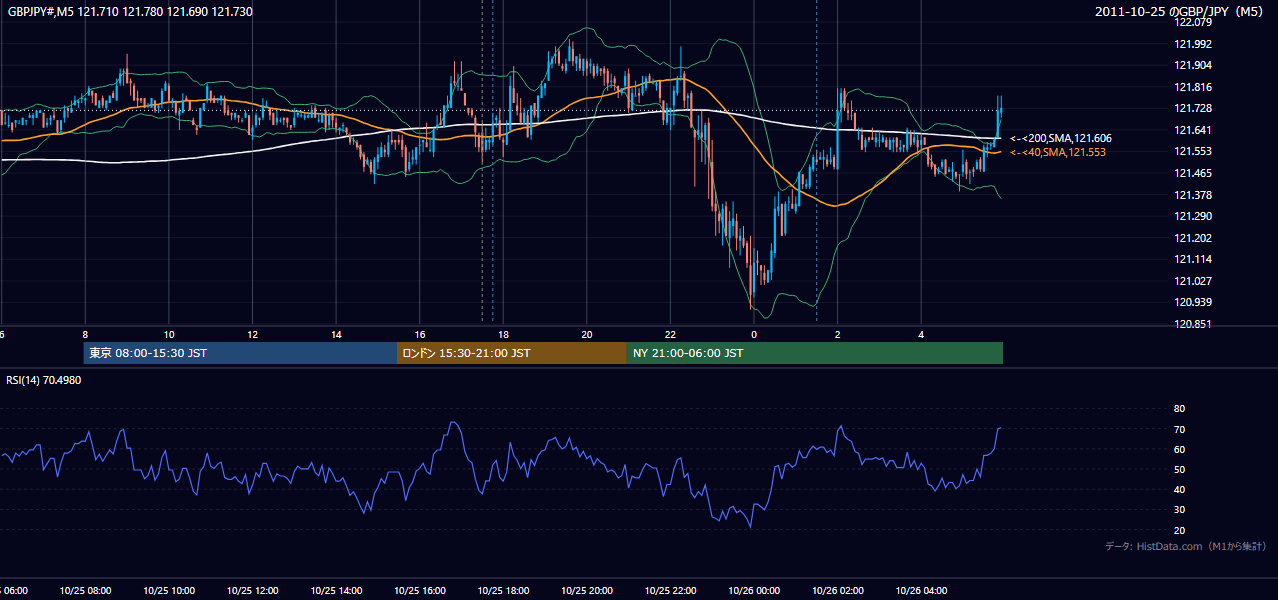Click RSI scale level 70
This screenshot has width=1278, height=600.
(x=1179, y=429)
